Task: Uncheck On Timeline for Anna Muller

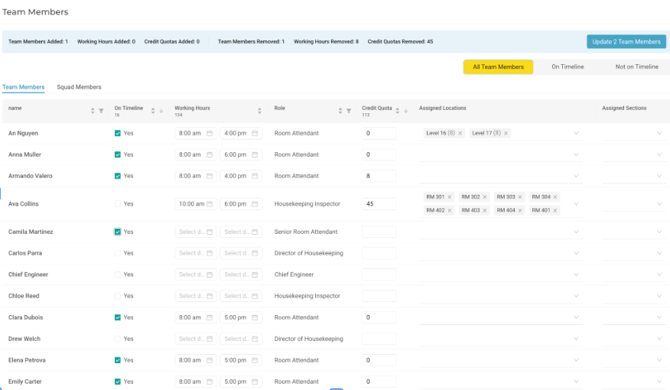Action: point(118,155)
